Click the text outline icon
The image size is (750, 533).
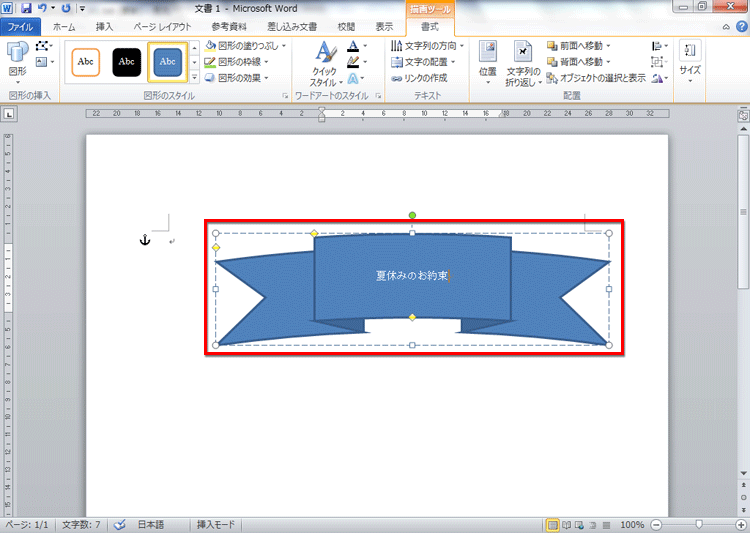[353, 62]
